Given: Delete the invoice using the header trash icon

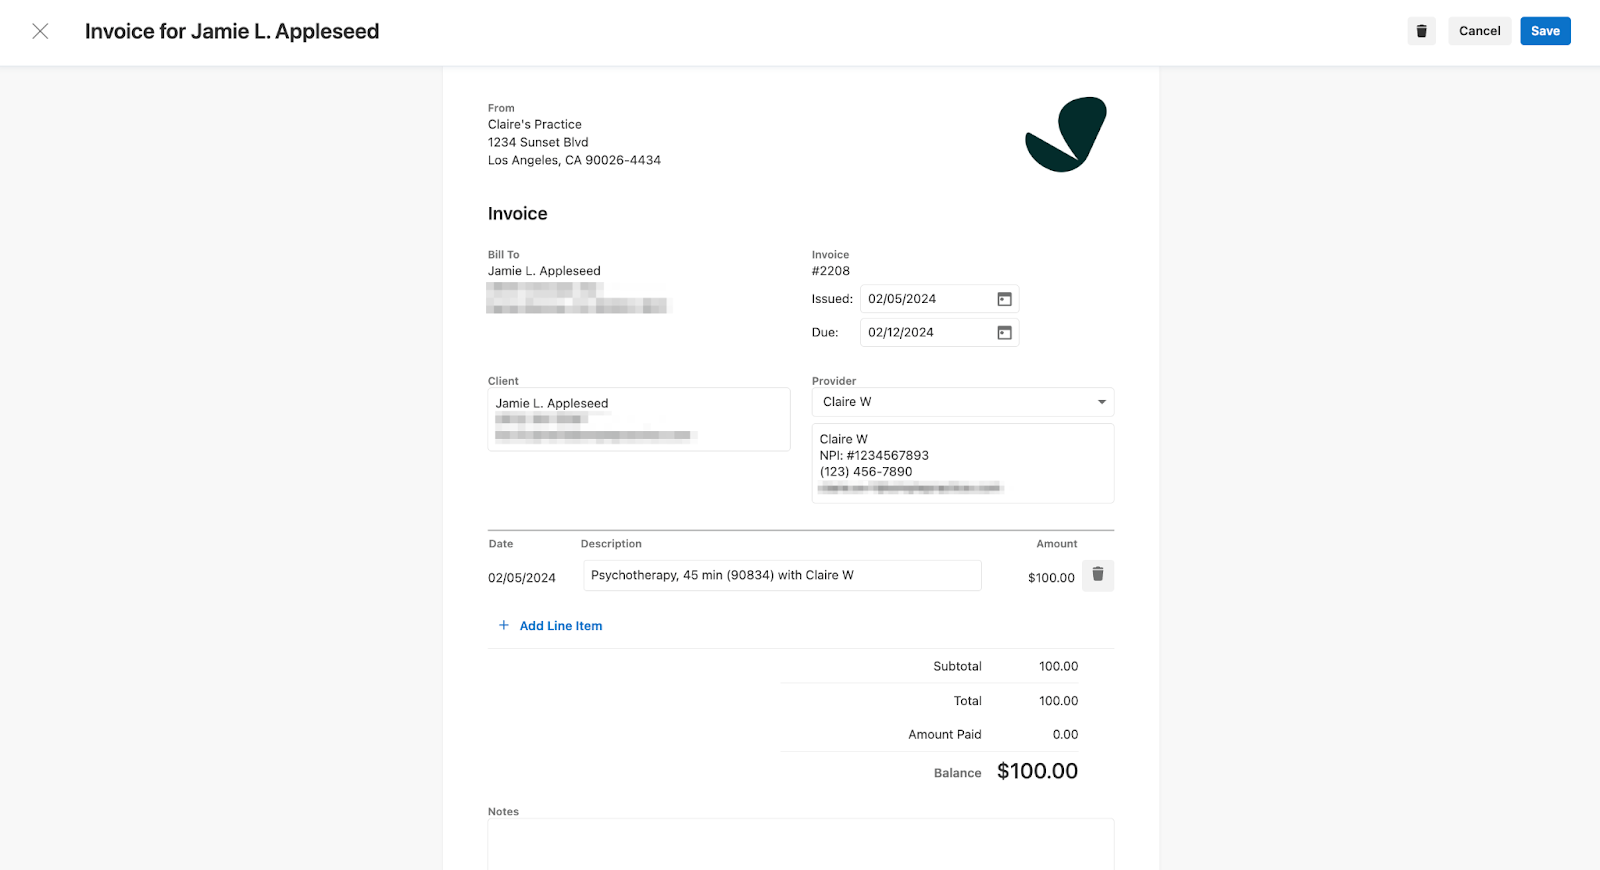Looking at the screenshot, I should point(1421,31).
